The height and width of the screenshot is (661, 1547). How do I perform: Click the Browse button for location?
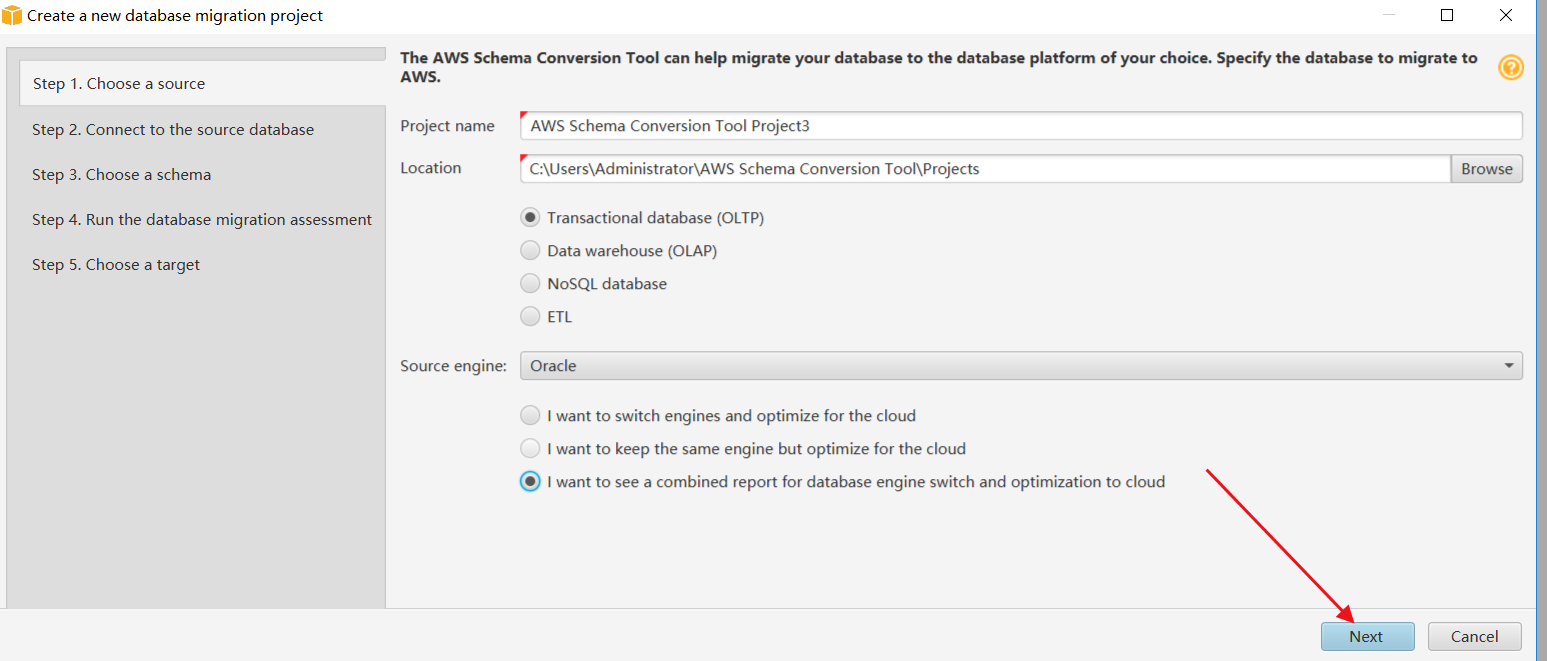pyautogui.click(x=1486, y=169)
